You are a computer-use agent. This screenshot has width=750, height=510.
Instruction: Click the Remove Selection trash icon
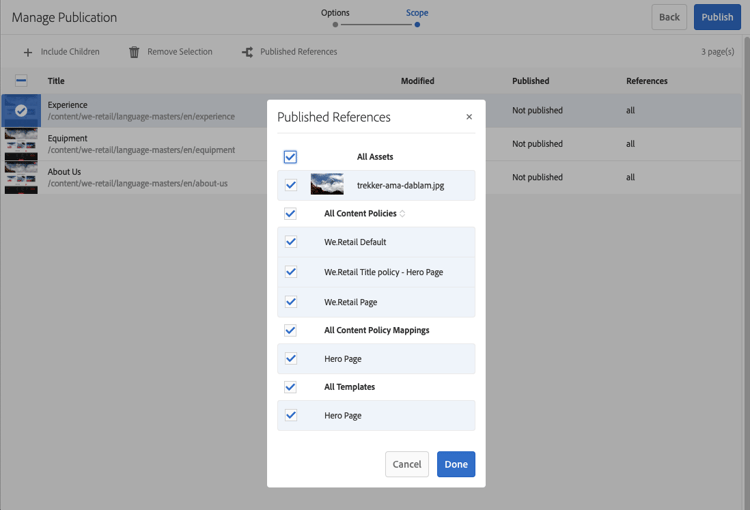[x=134, y=52]
